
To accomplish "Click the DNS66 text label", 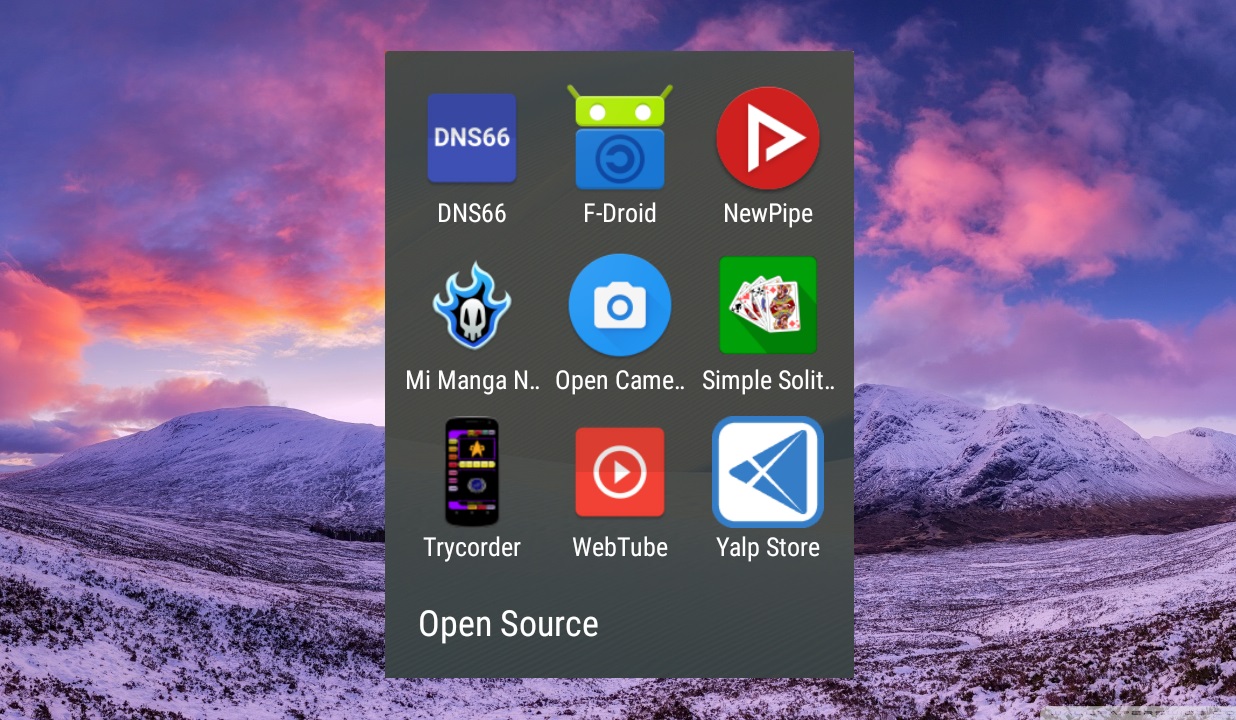I will 472,213.
